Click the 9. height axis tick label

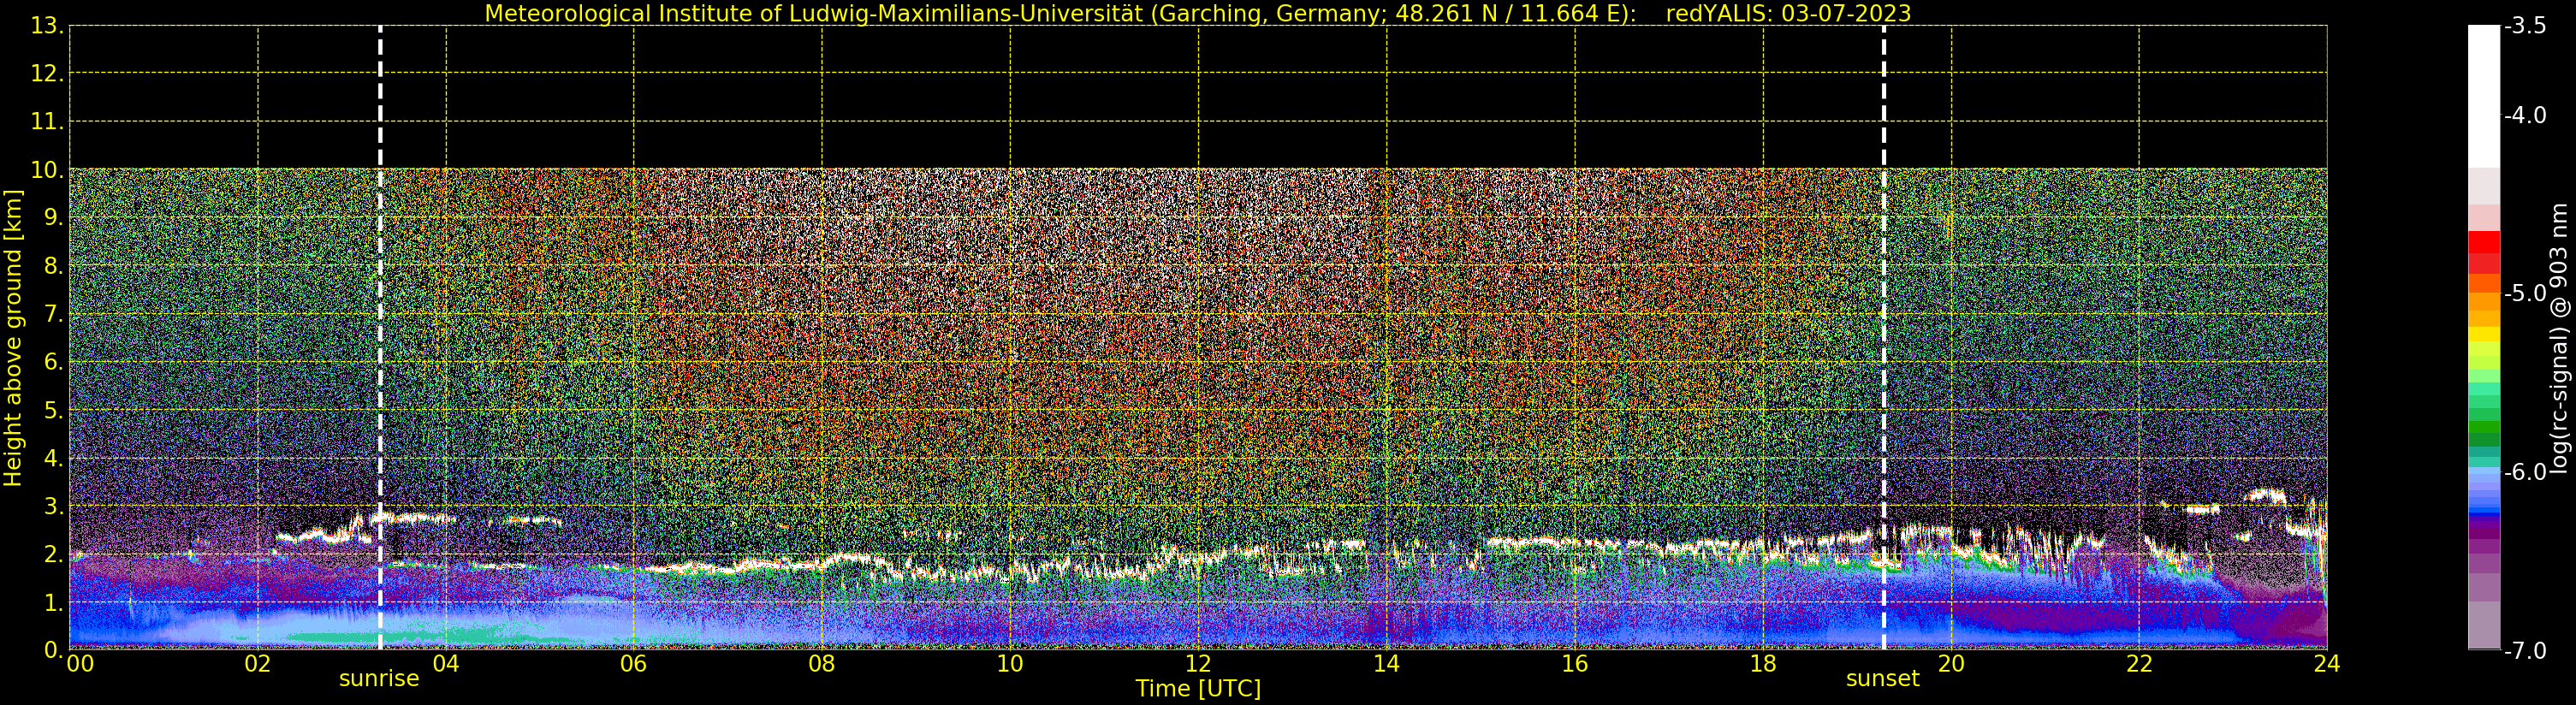point(53,218)
